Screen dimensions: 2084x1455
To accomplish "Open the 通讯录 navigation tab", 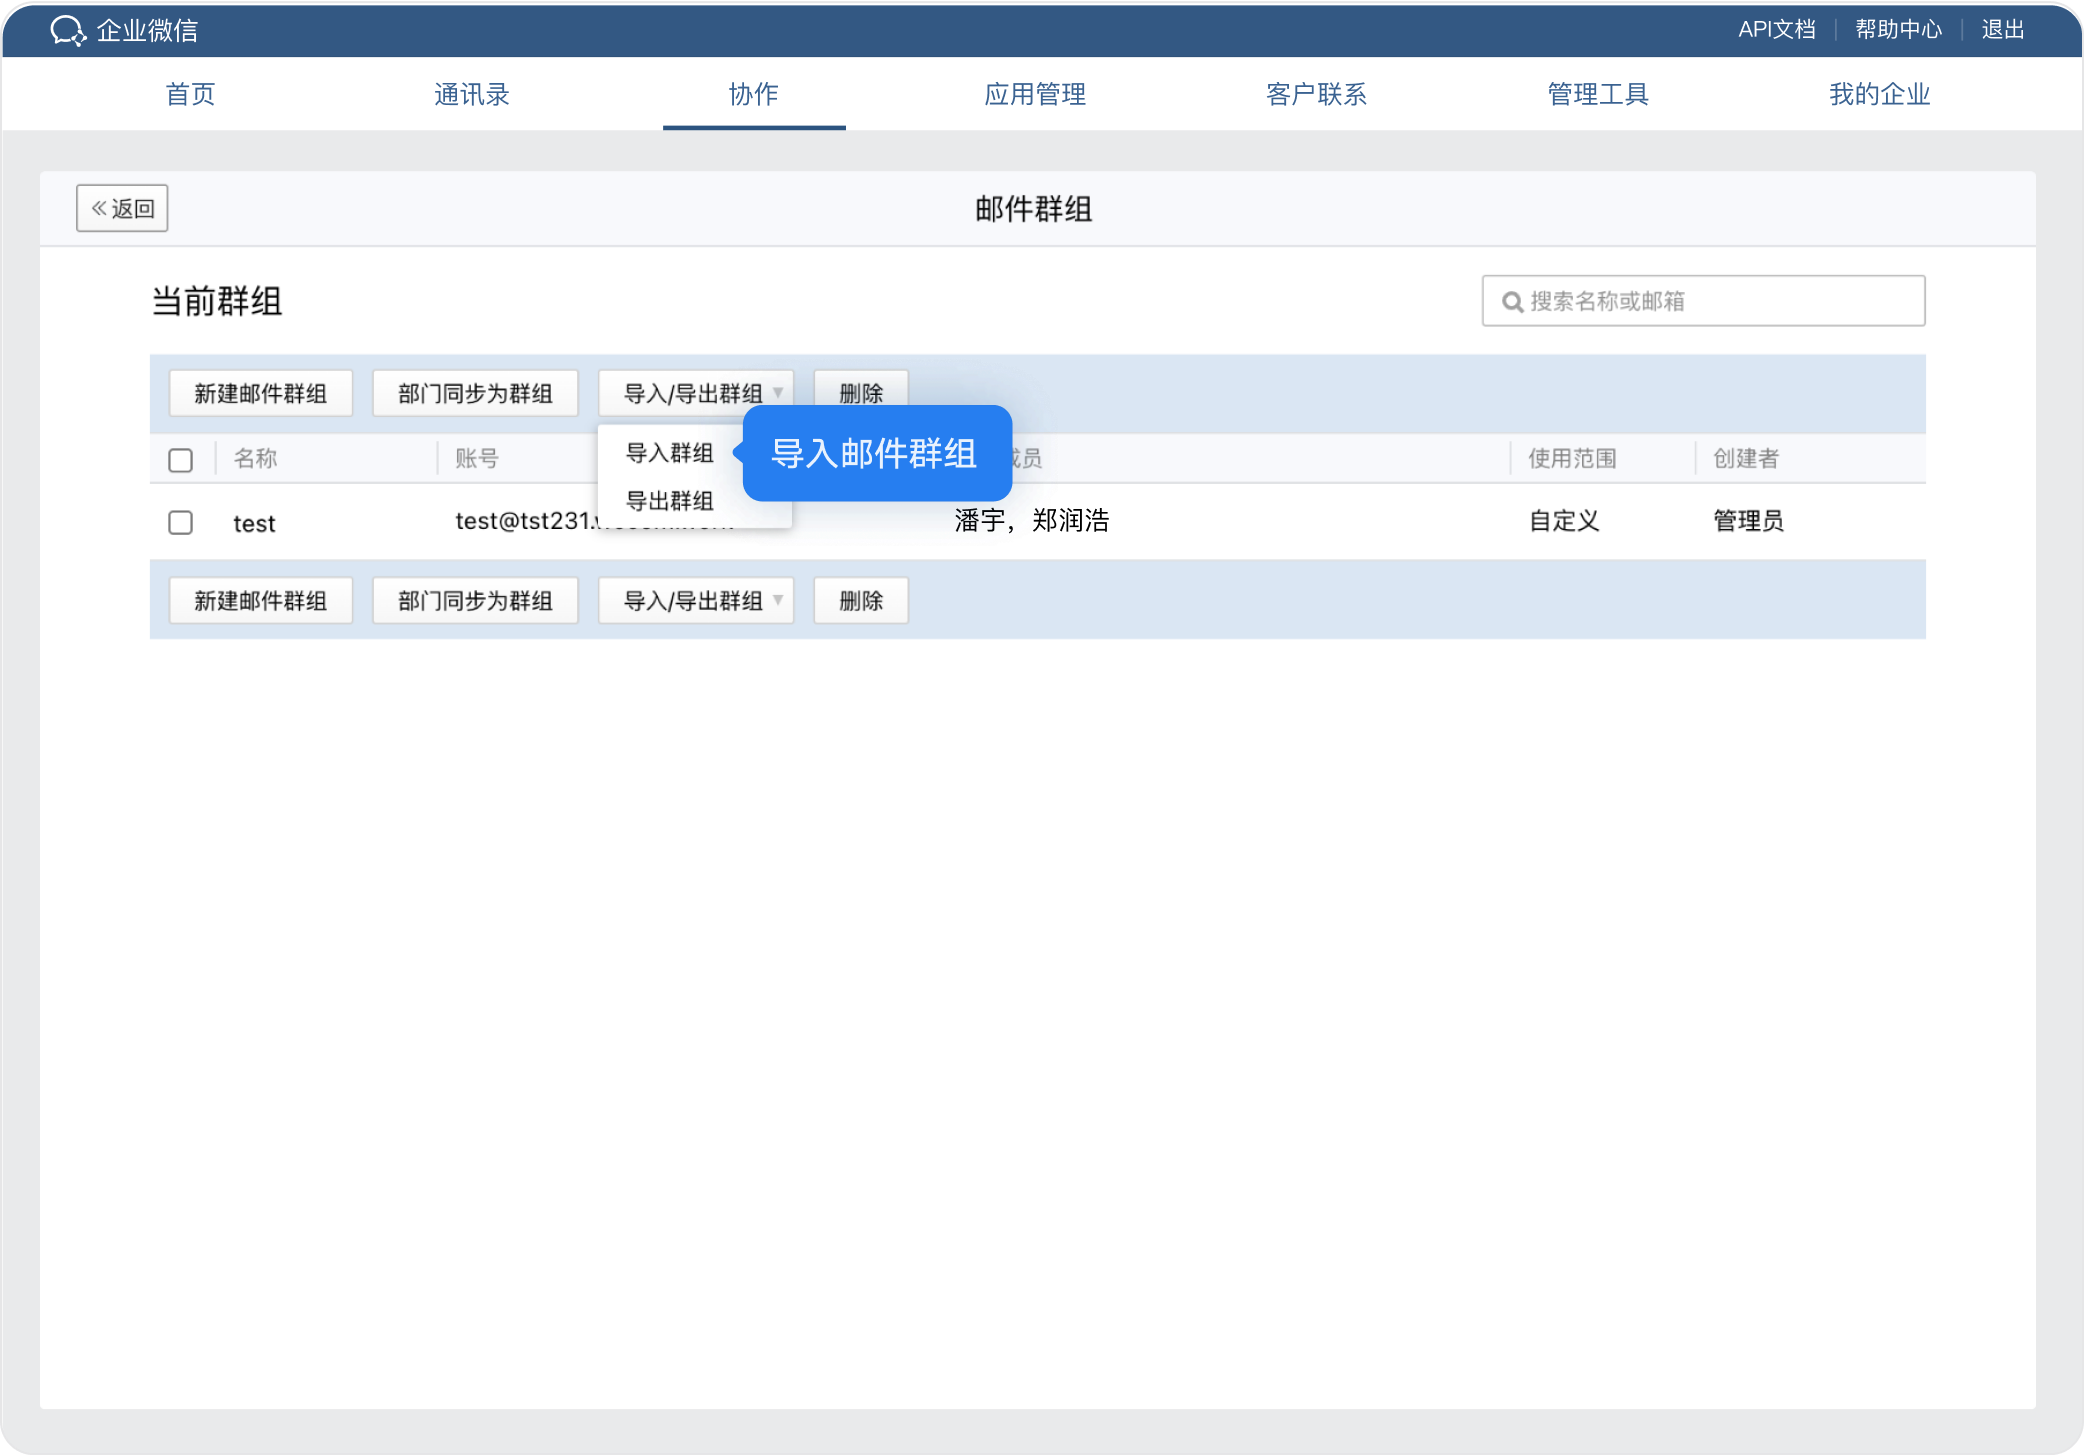I will pyautogui.click(x=471, y=94).
